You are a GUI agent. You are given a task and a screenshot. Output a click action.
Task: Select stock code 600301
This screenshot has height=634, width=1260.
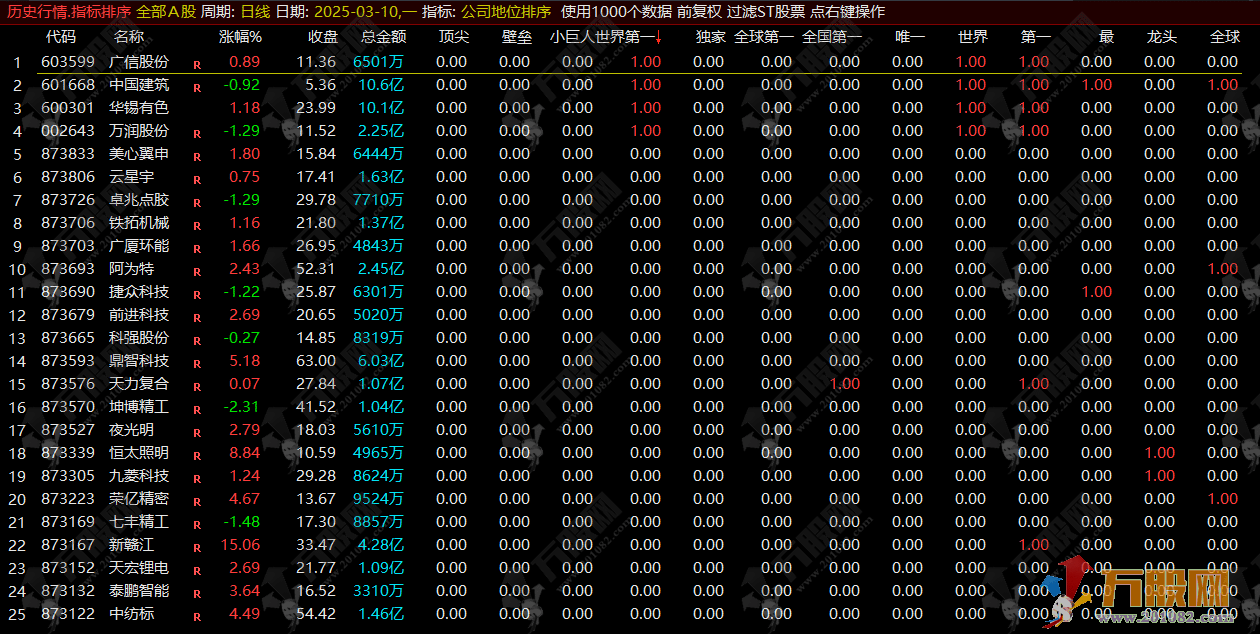68,108
